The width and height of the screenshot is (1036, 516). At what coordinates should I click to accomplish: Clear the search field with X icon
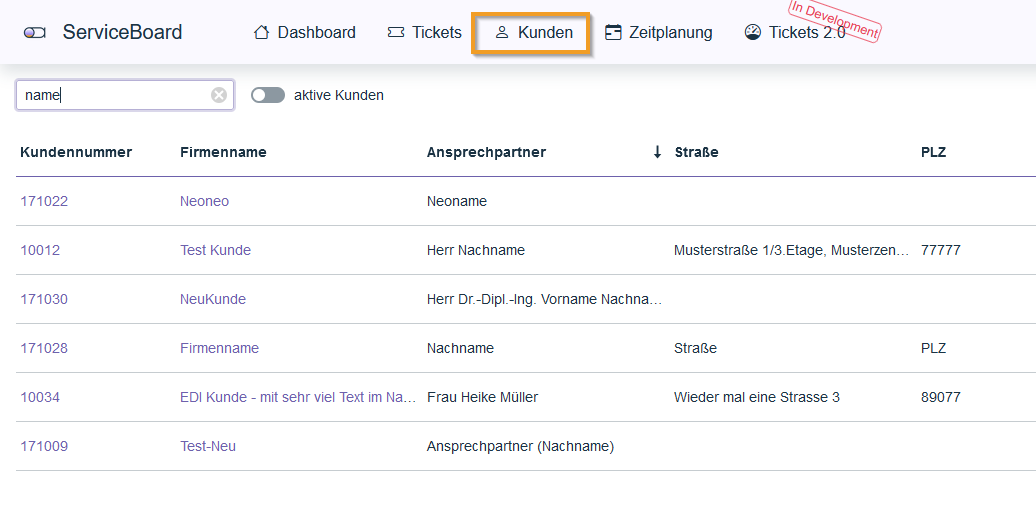pyautogui.click(x=219, y=95)
